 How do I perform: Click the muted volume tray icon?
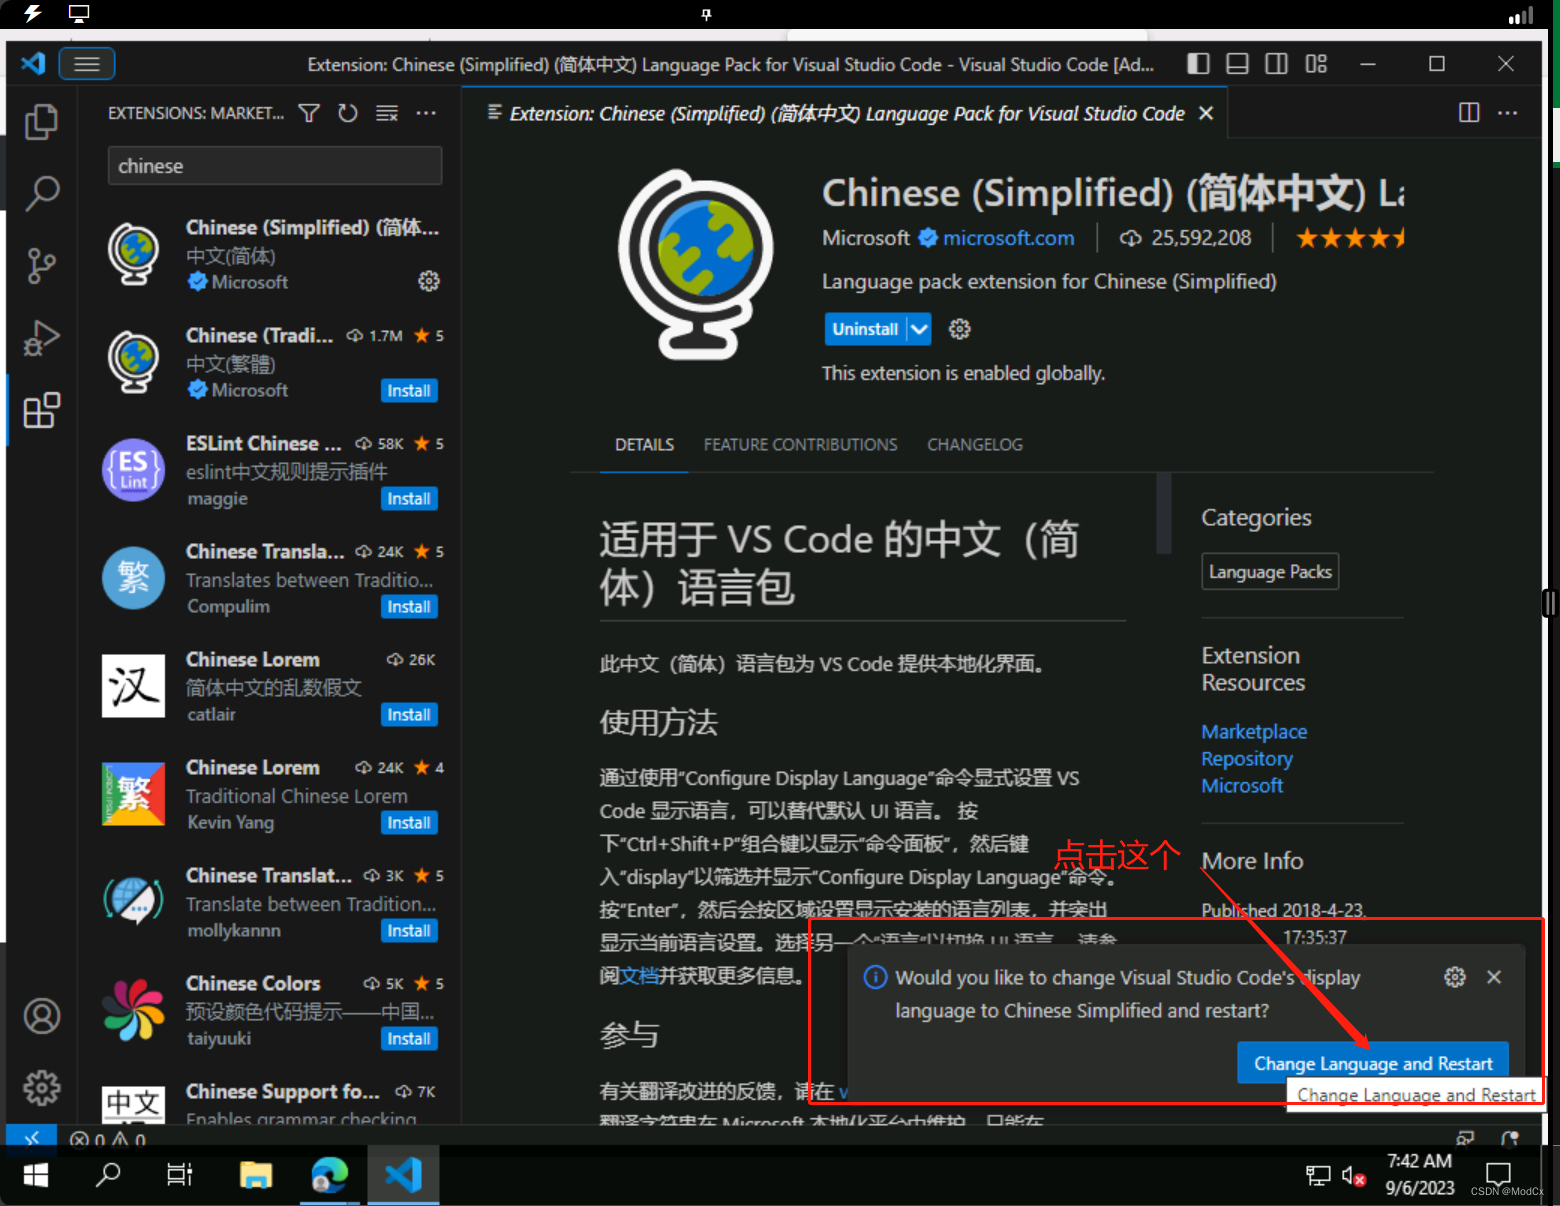tap(1354, 1176)
